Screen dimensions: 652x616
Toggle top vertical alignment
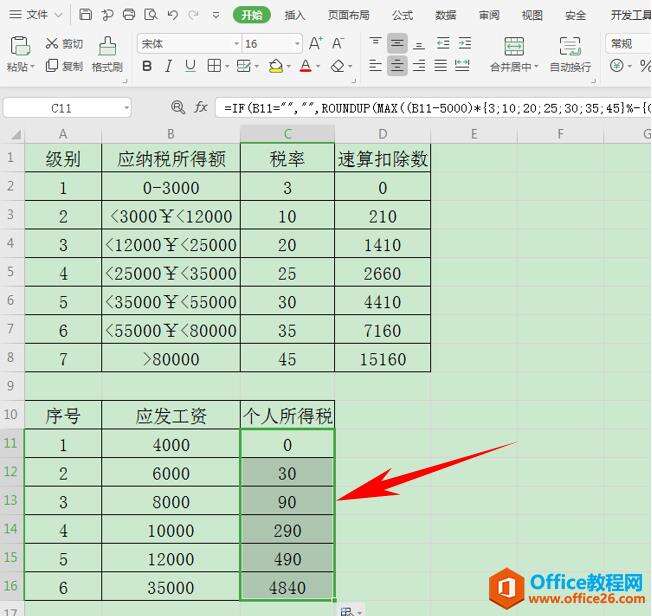pyautogui.click(x=375, y=43)
